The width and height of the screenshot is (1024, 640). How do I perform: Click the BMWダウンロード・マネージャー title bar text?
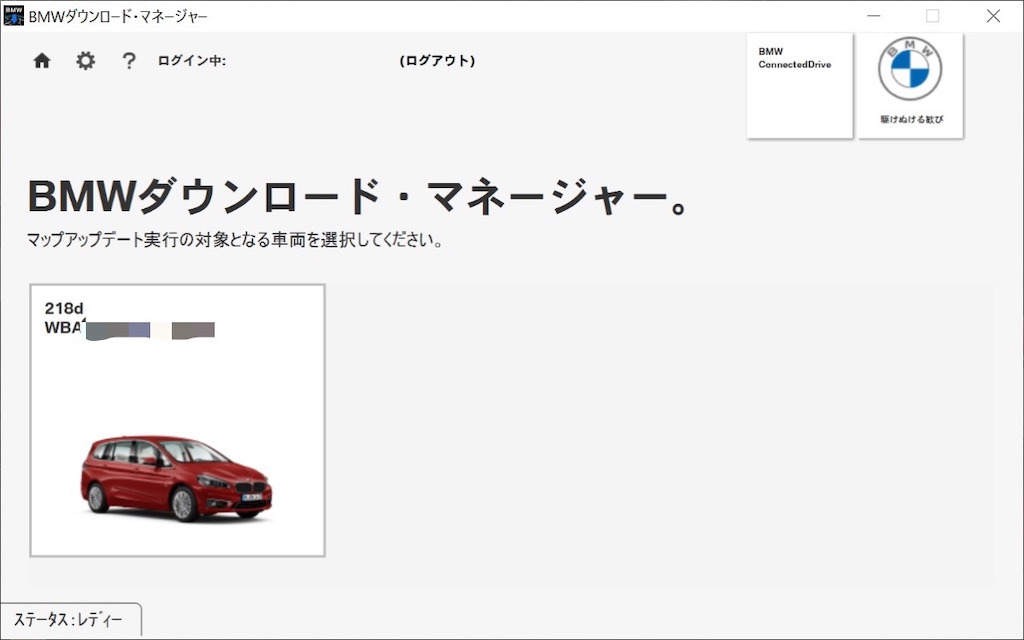pos(118,16)
